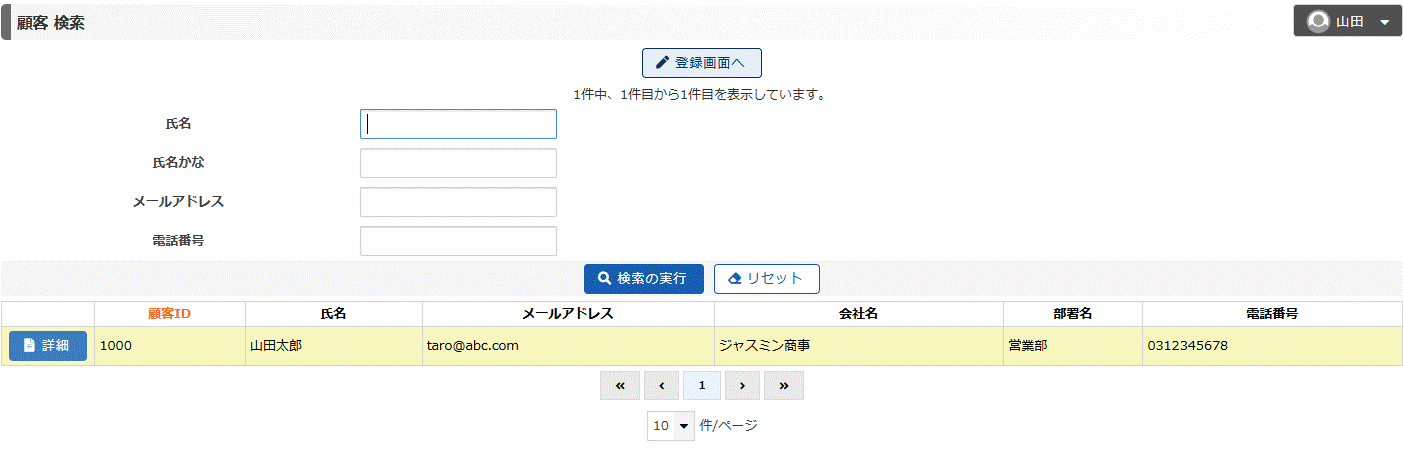
Task: Click the リセット button
Action: click(767, 279)
